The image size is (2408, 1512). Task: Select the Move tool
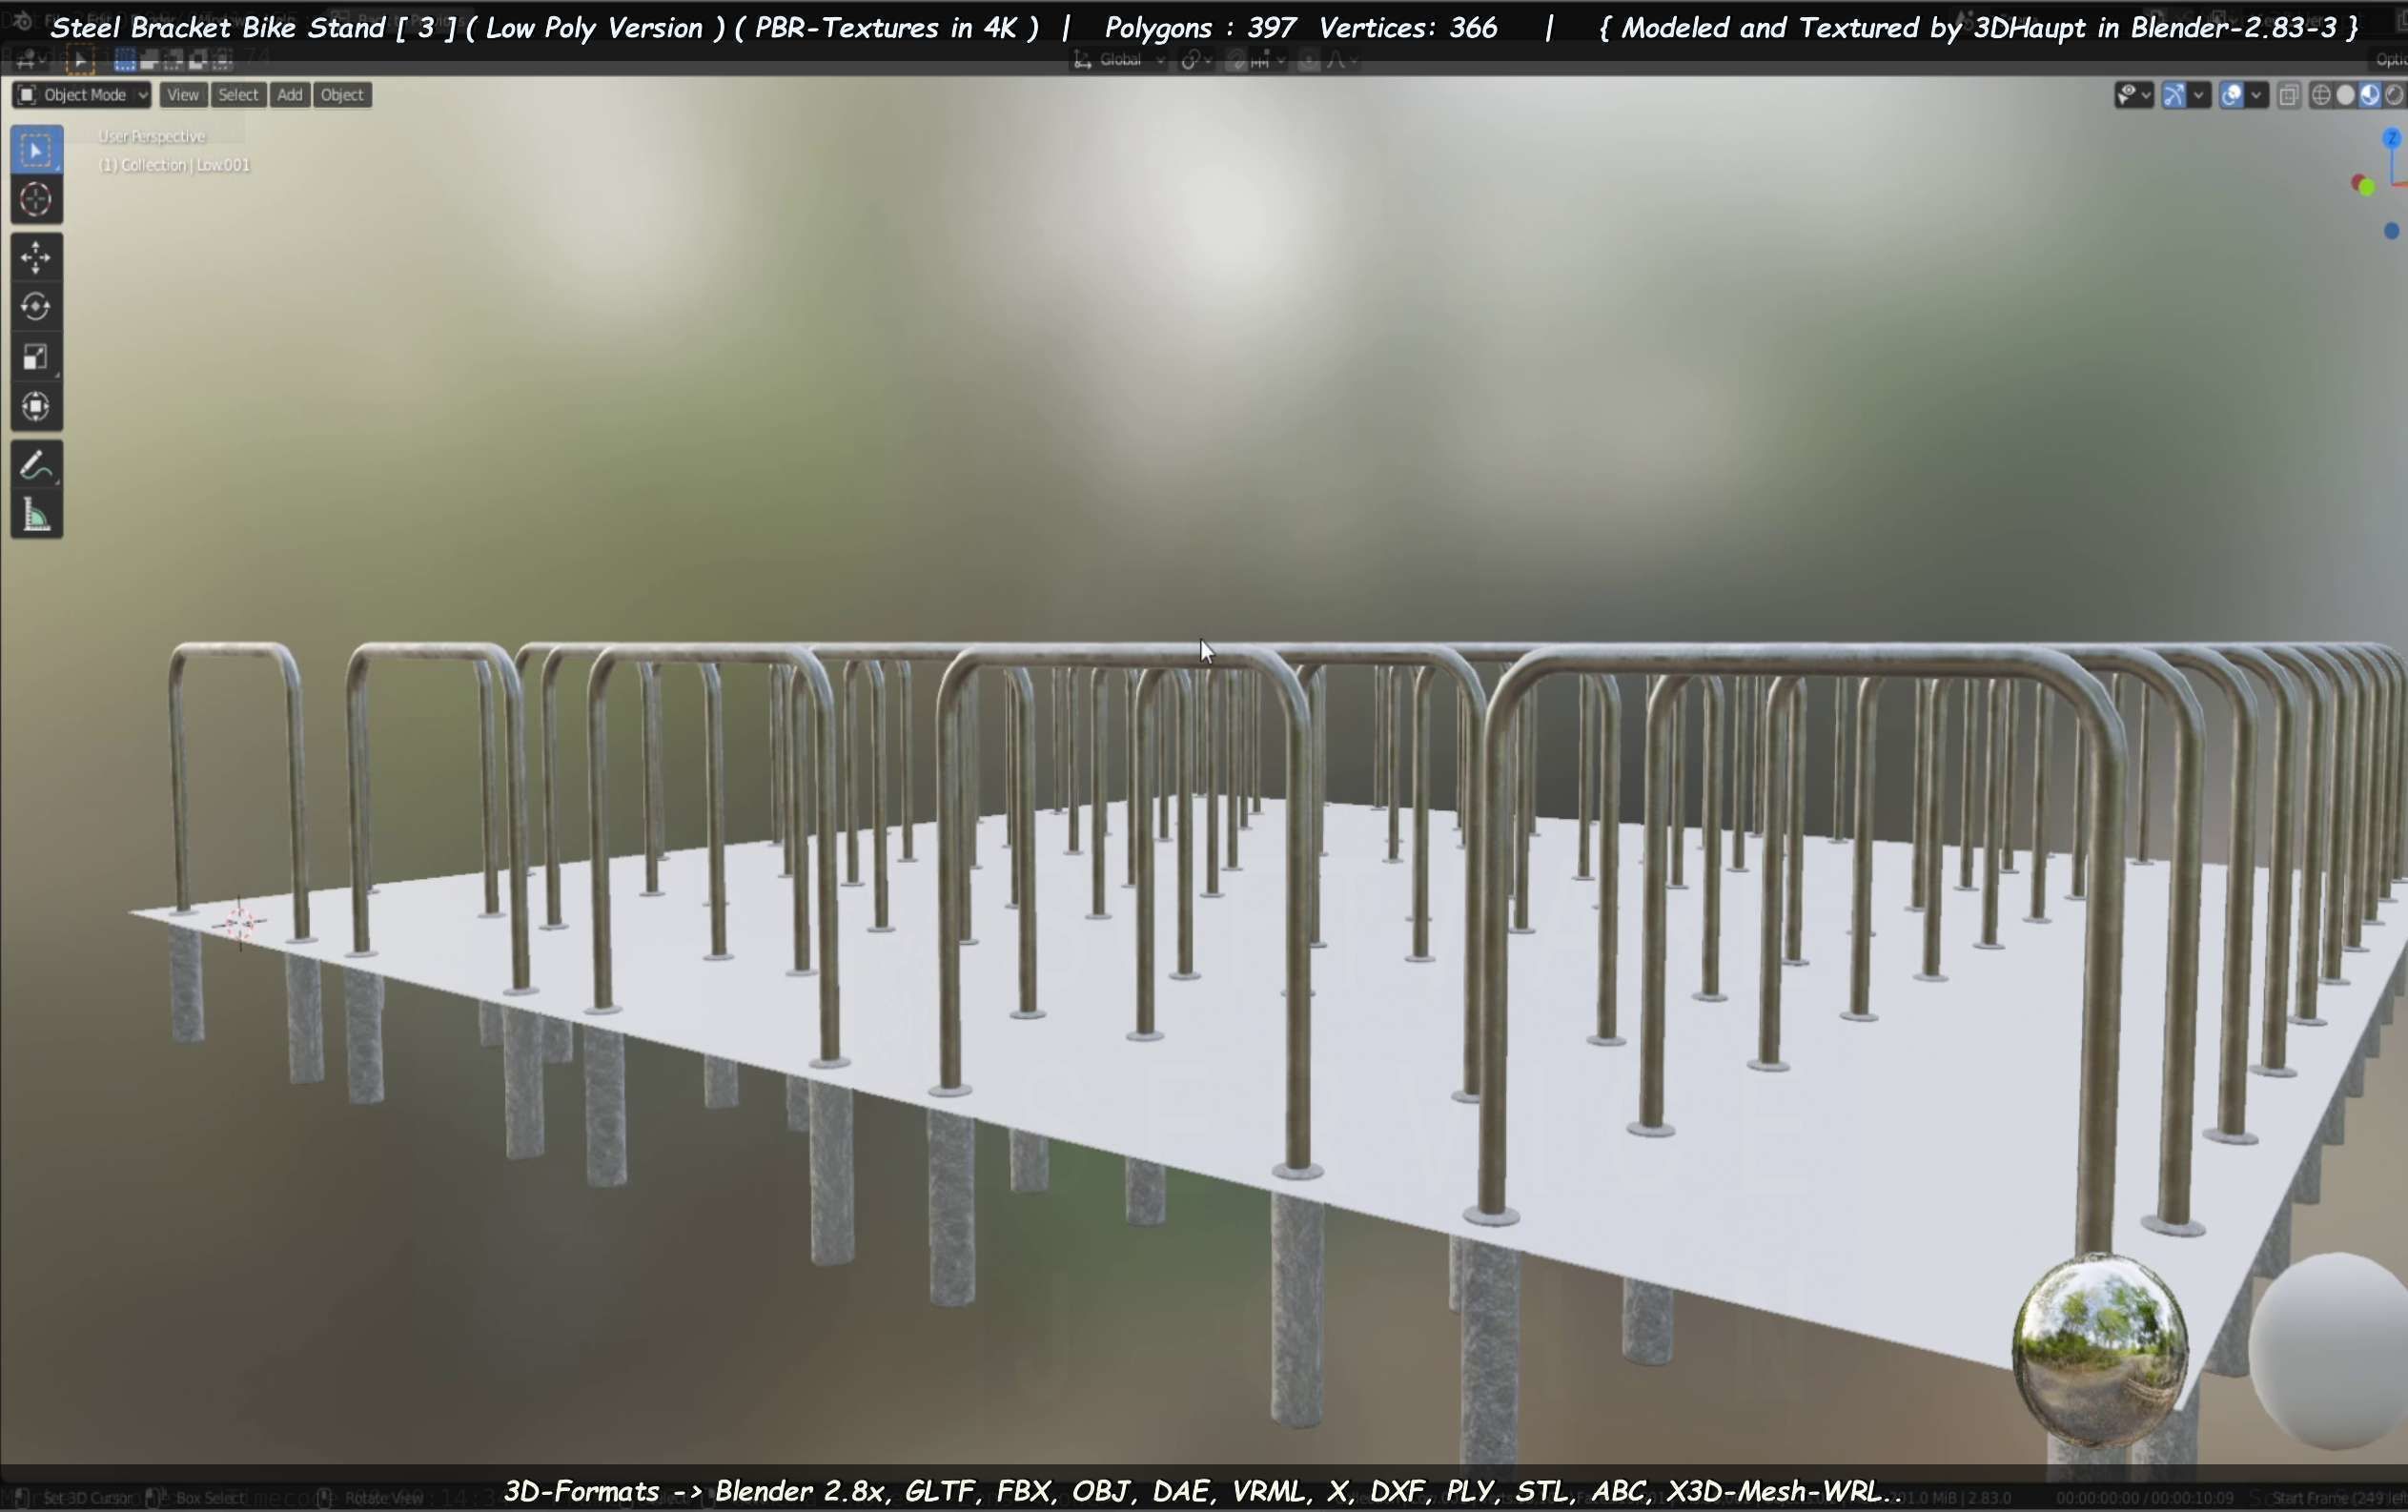click(x=36, y=257)
